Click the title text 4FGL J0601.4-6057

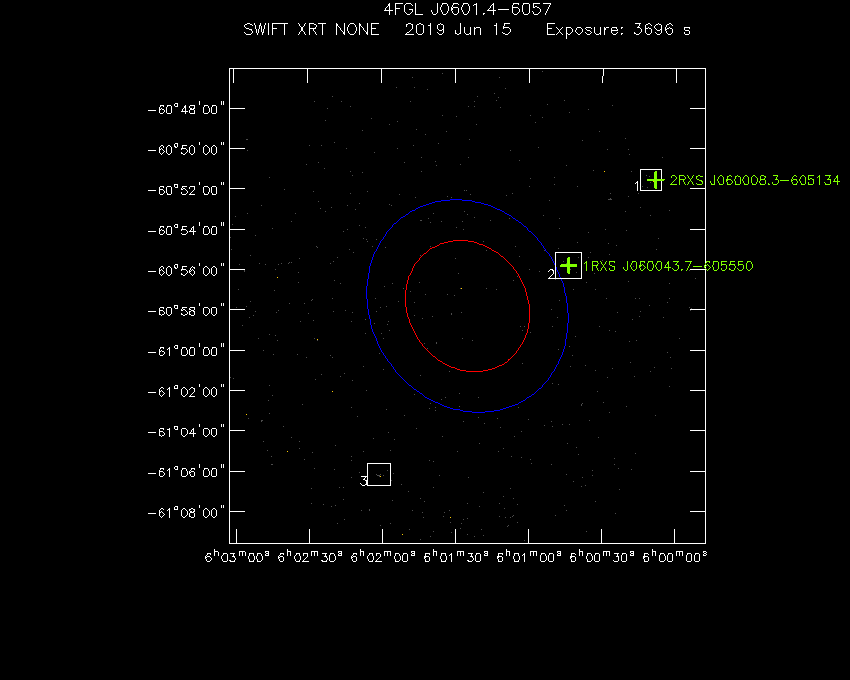[467, 9]
